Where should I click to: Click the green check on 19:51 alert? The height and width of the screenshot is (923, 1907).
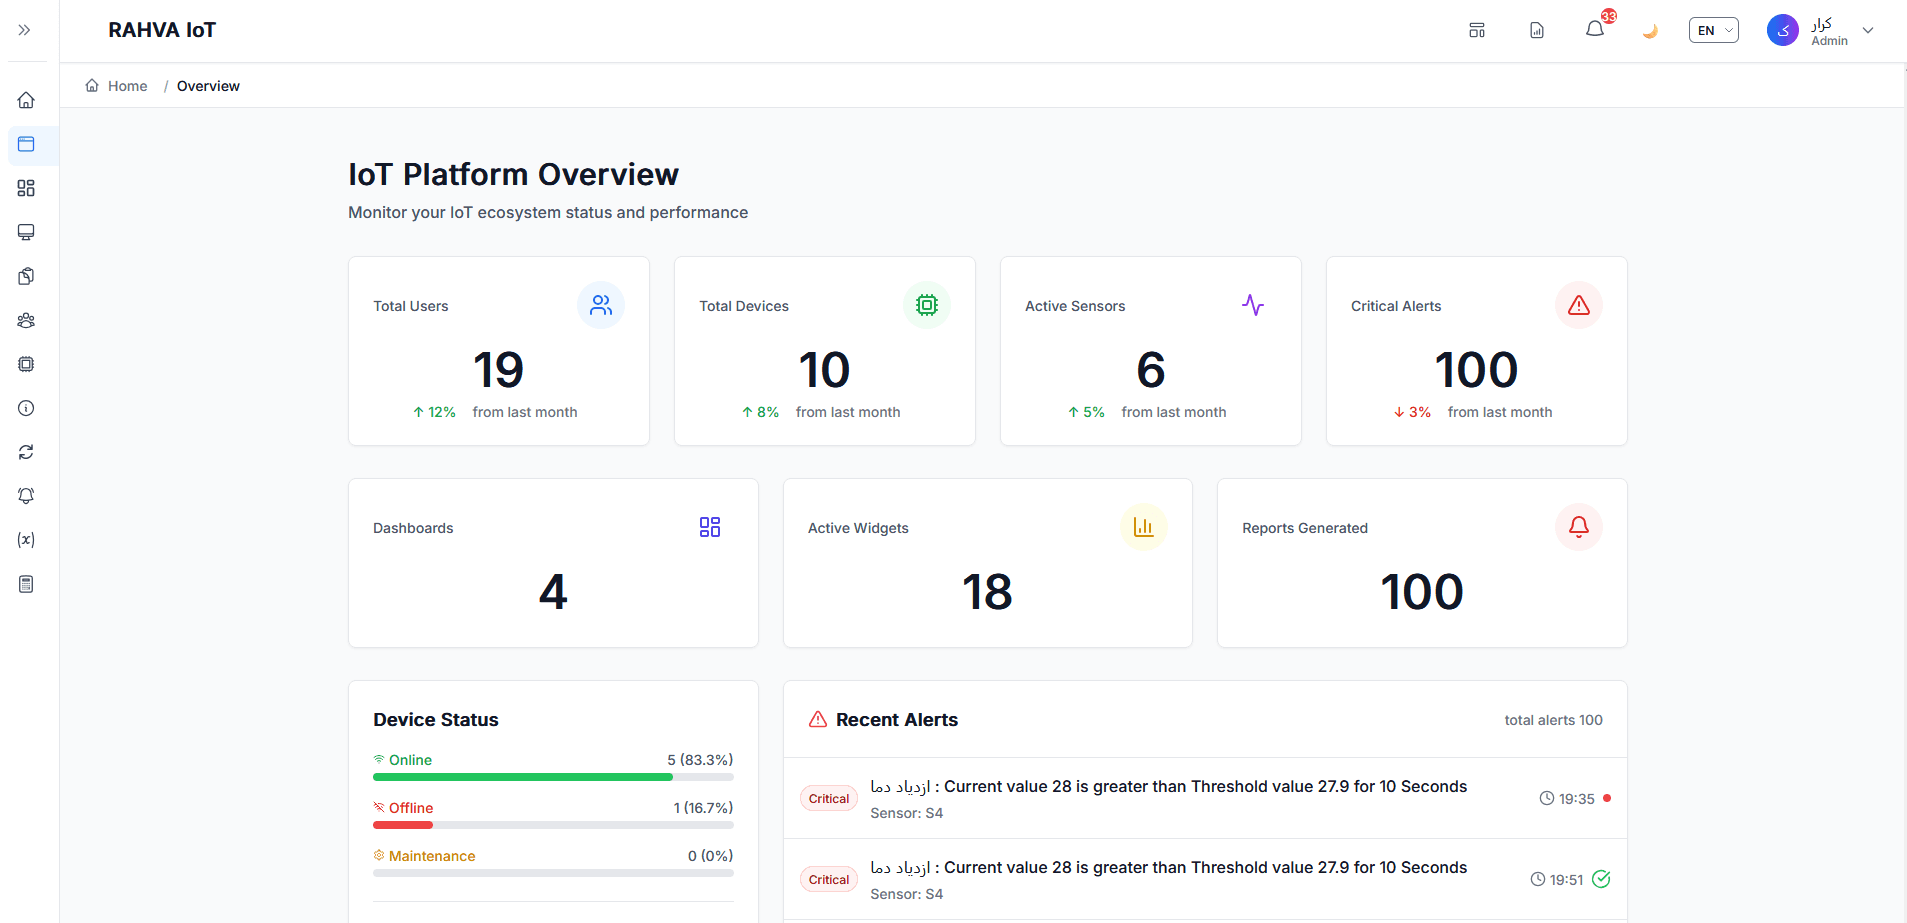click(x=1601, y=879)
